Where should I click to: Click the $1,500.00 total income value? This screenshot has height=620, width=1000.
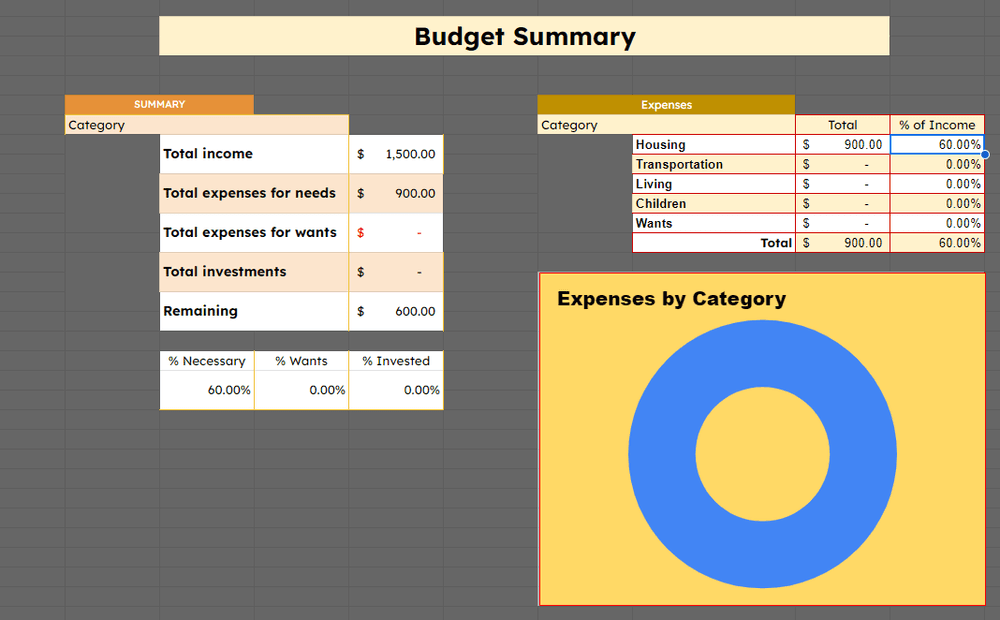tap(396, 154)
